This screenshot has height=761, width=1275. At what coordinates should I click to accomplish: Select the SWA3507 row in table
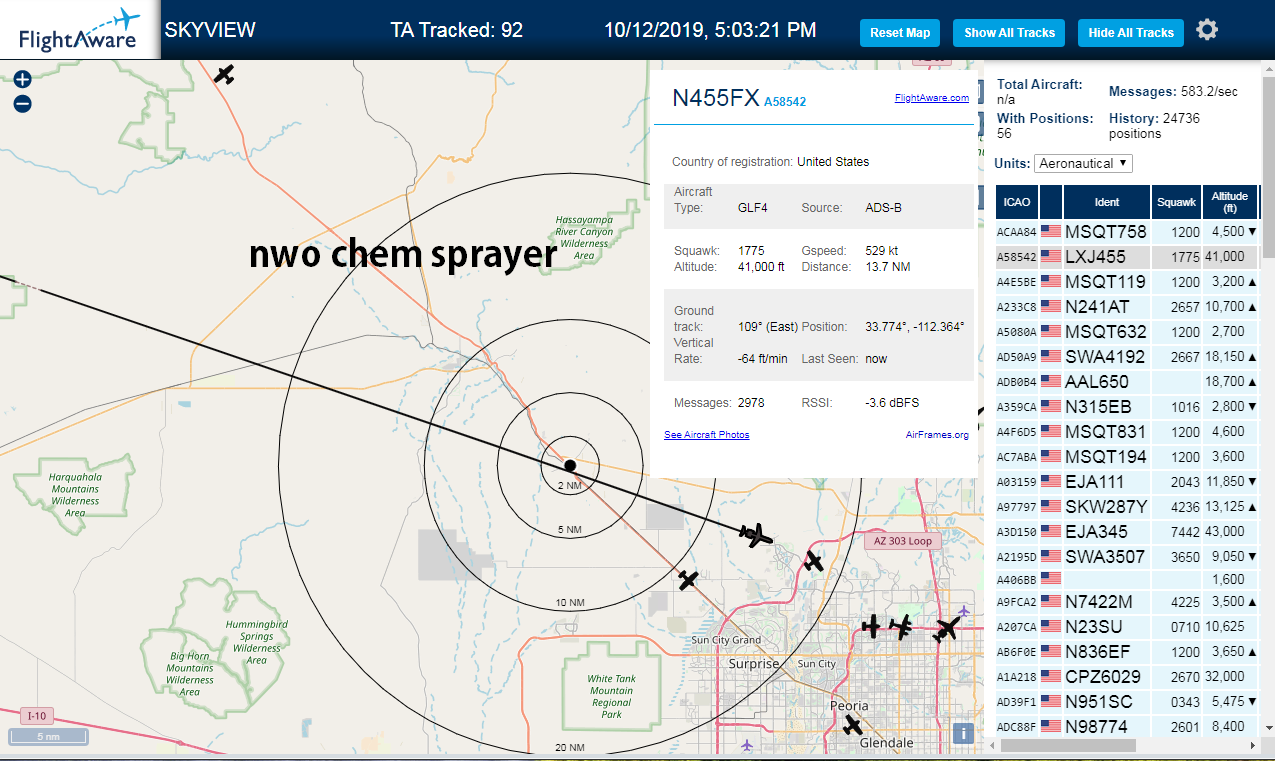(x=1126, y=557)
